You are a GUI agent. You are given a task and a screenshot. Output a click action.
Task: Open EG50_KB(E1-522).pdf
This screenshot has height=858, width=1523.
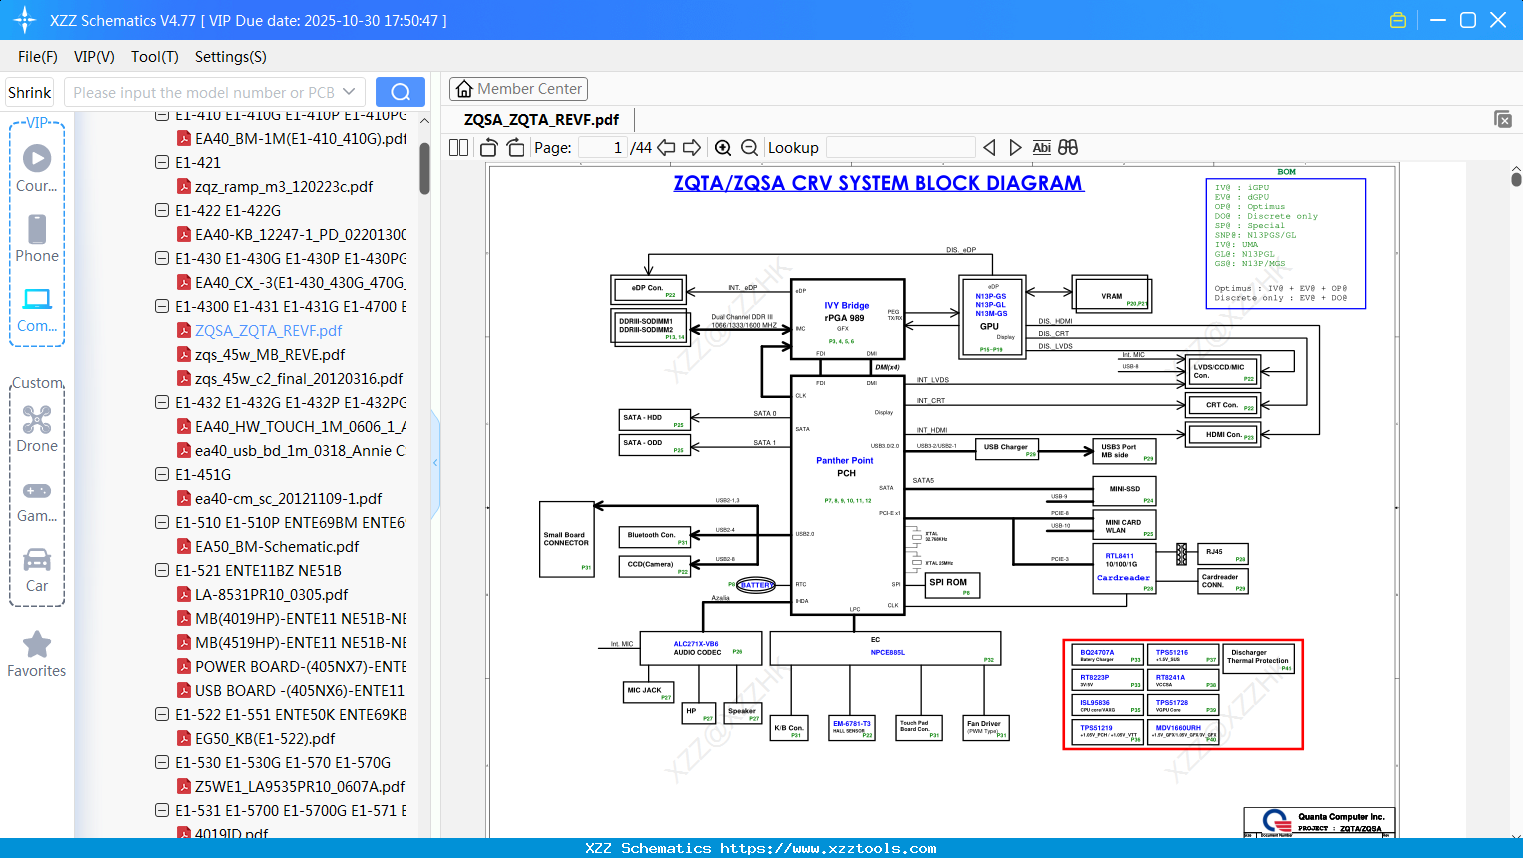click(x=265, y=739)
